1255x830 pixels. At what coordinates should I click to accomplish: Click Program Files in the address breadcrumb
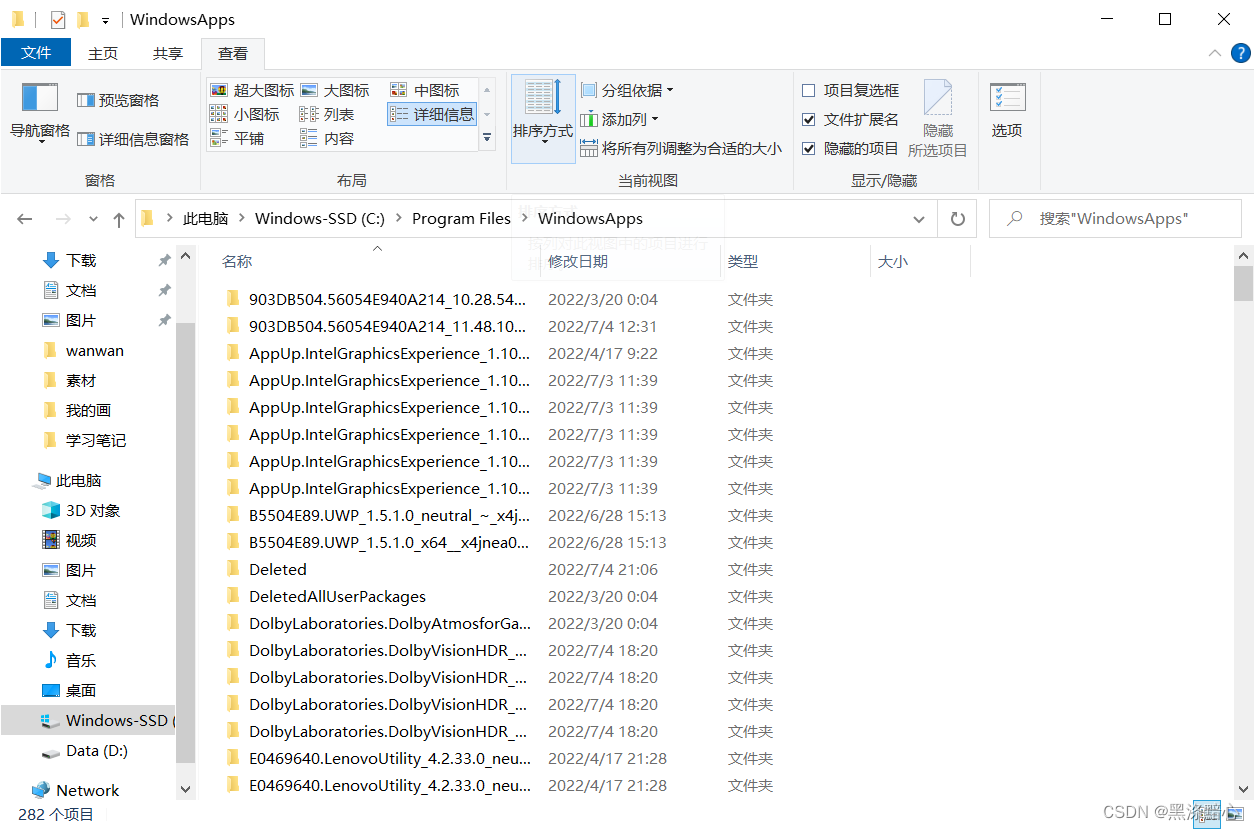click(x=461, y=219)
